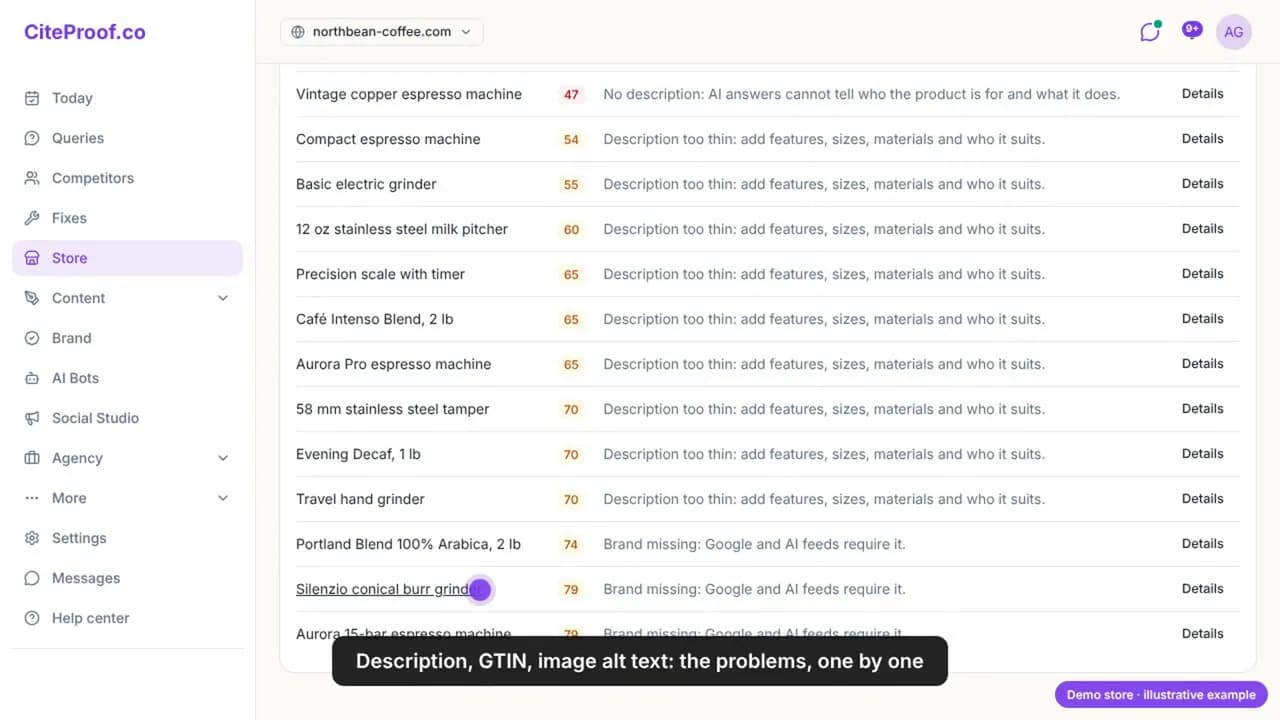The height and width of the screenshot is (720, 1280).
Task: Click the AG user avatar
Action: (1234, 32)
